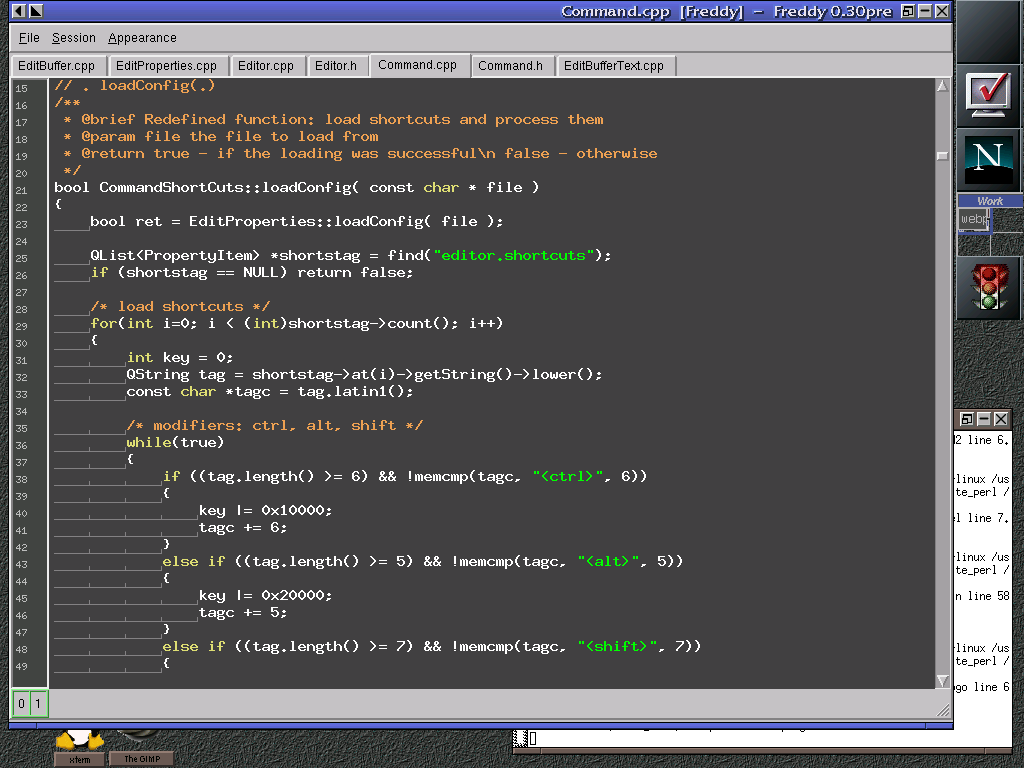This screenshot has width=1024, height=768.
Task: Toggle the status bar '1' indicator
Action: click(38, 704)
